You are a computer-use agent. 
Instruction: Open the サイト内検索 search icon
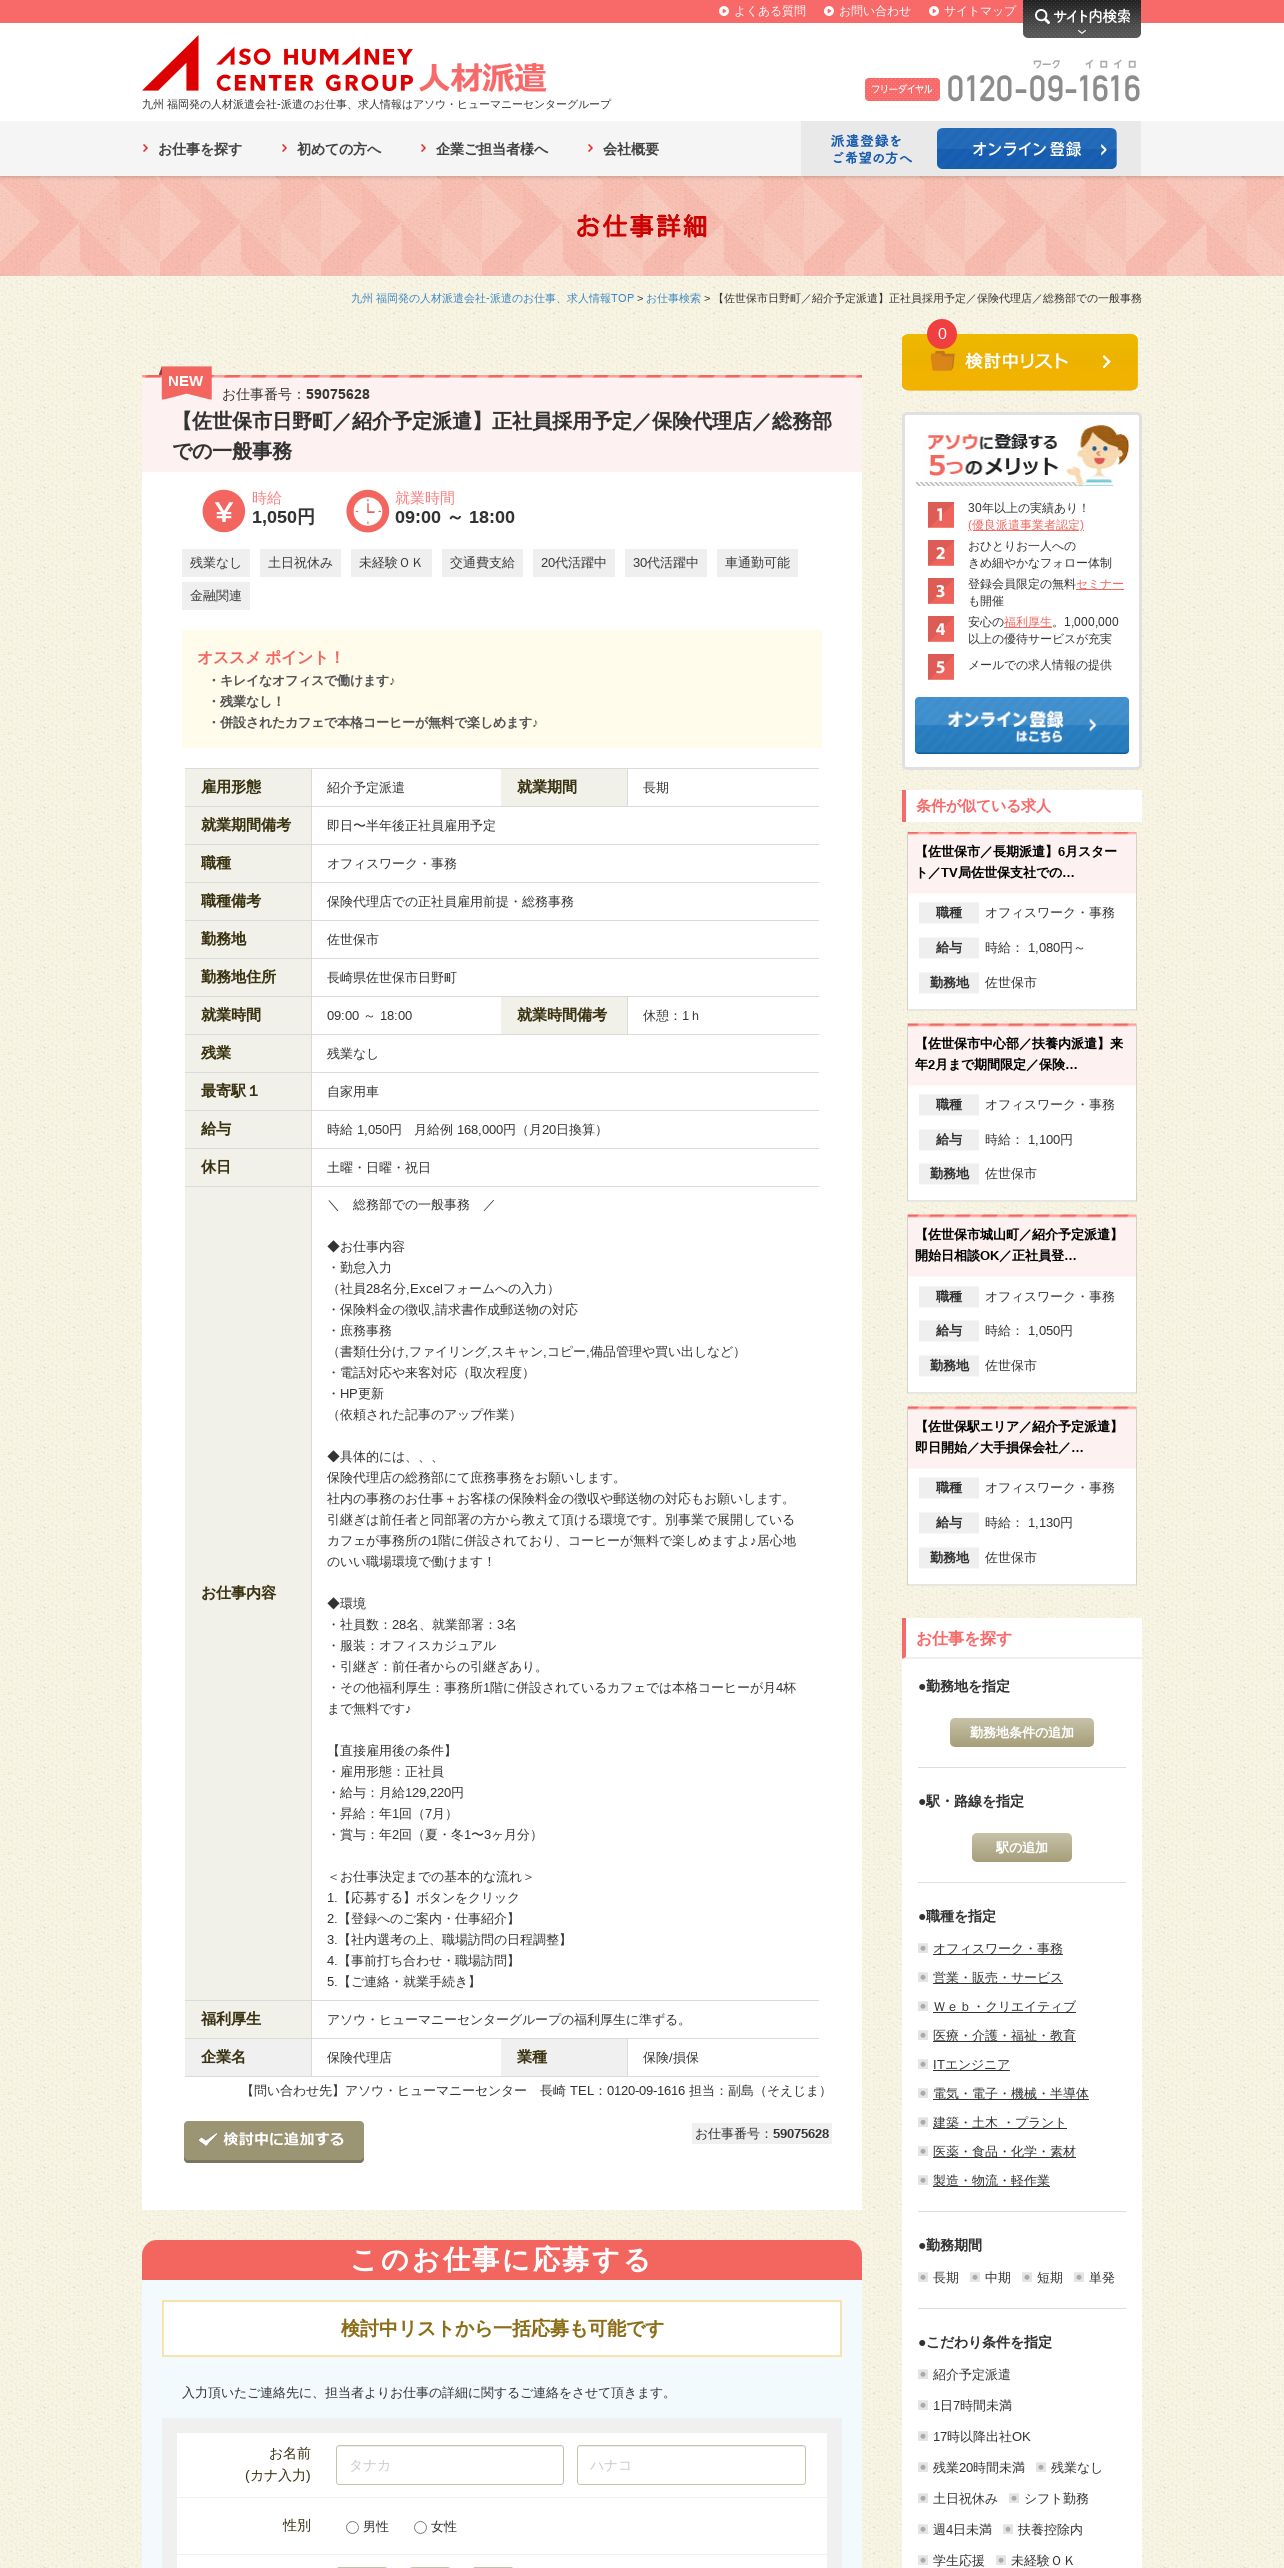pos(1042,16)
